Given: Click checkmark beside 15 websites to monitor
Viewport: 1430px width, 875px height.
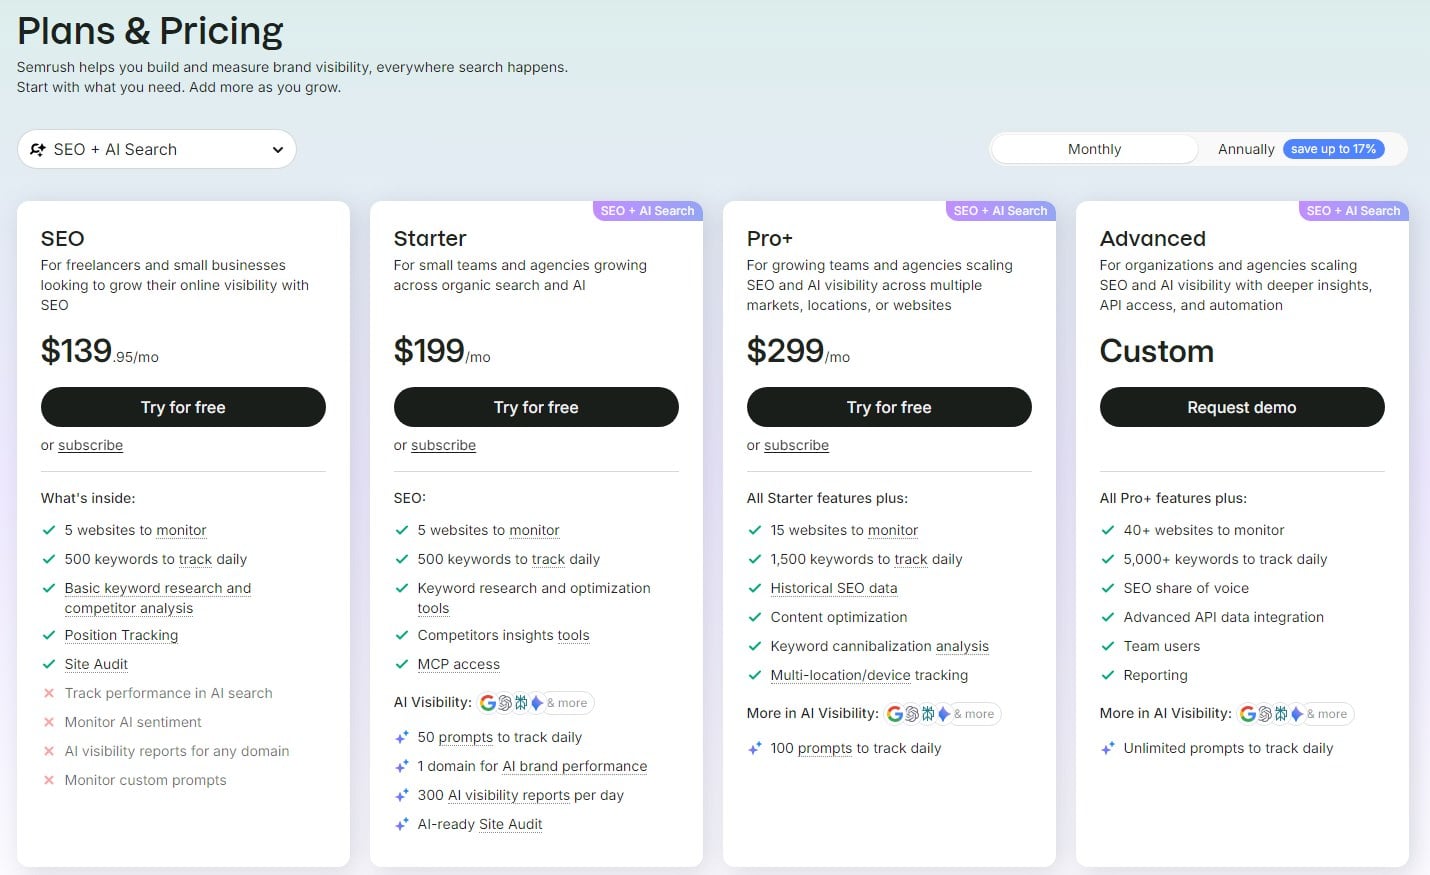Looking at the screenshot, I should click(x=755, y=530).
